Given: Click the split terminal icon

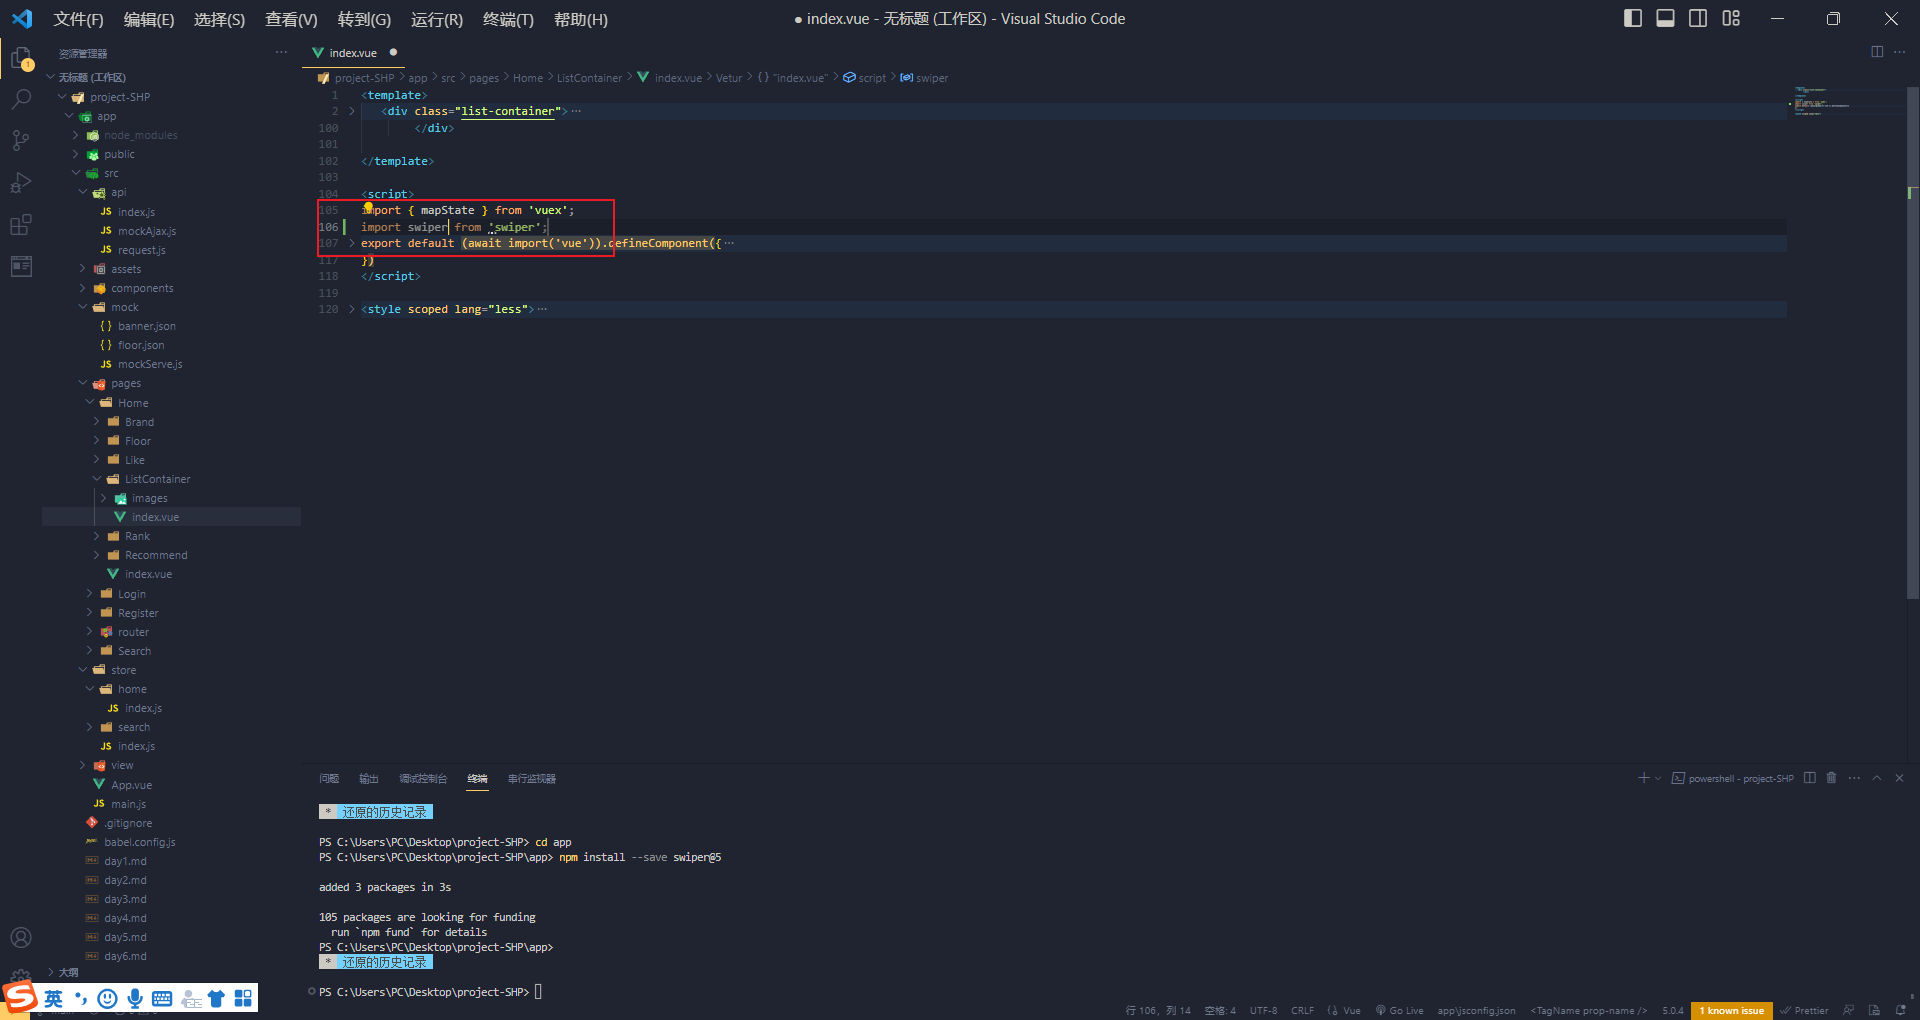Looking at the screenshot, I should pos(1809,778).
